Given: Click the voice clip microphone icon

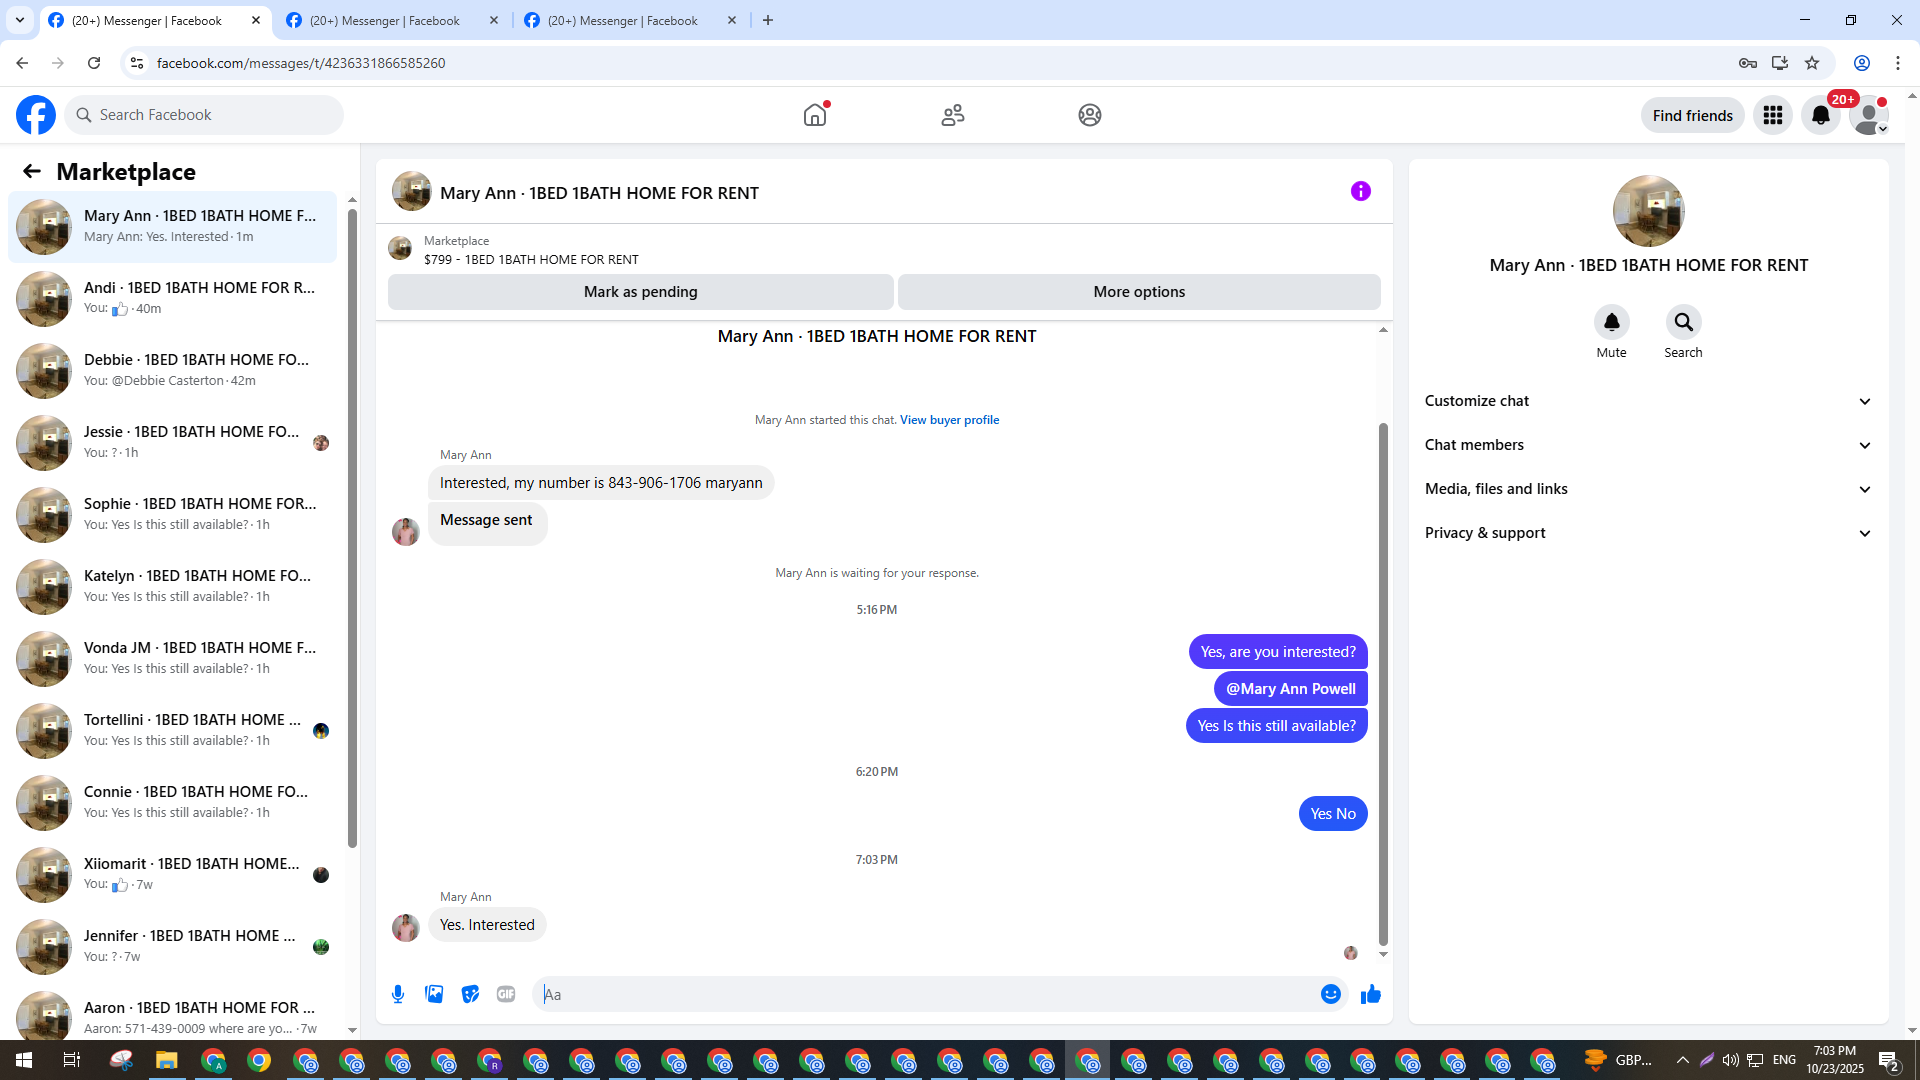Looking at the screenshot, I should coord(398,994).
